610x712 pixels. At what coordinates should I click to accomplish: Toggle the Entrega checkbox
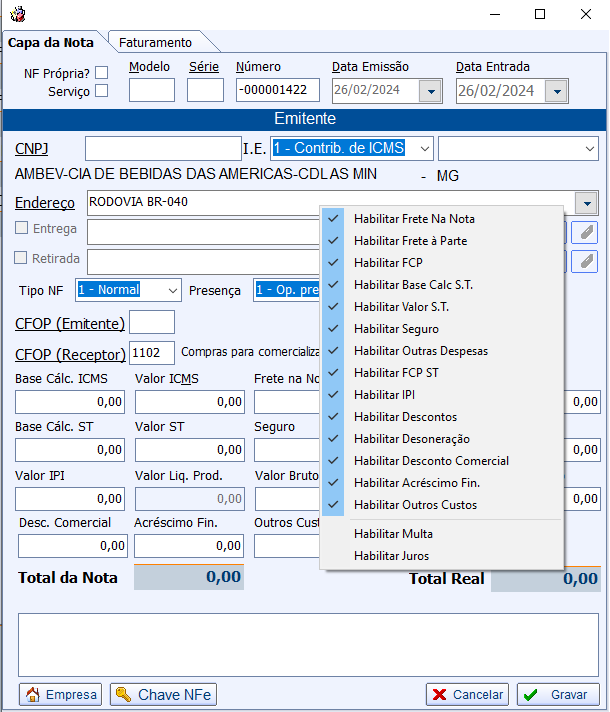point(22,228)
